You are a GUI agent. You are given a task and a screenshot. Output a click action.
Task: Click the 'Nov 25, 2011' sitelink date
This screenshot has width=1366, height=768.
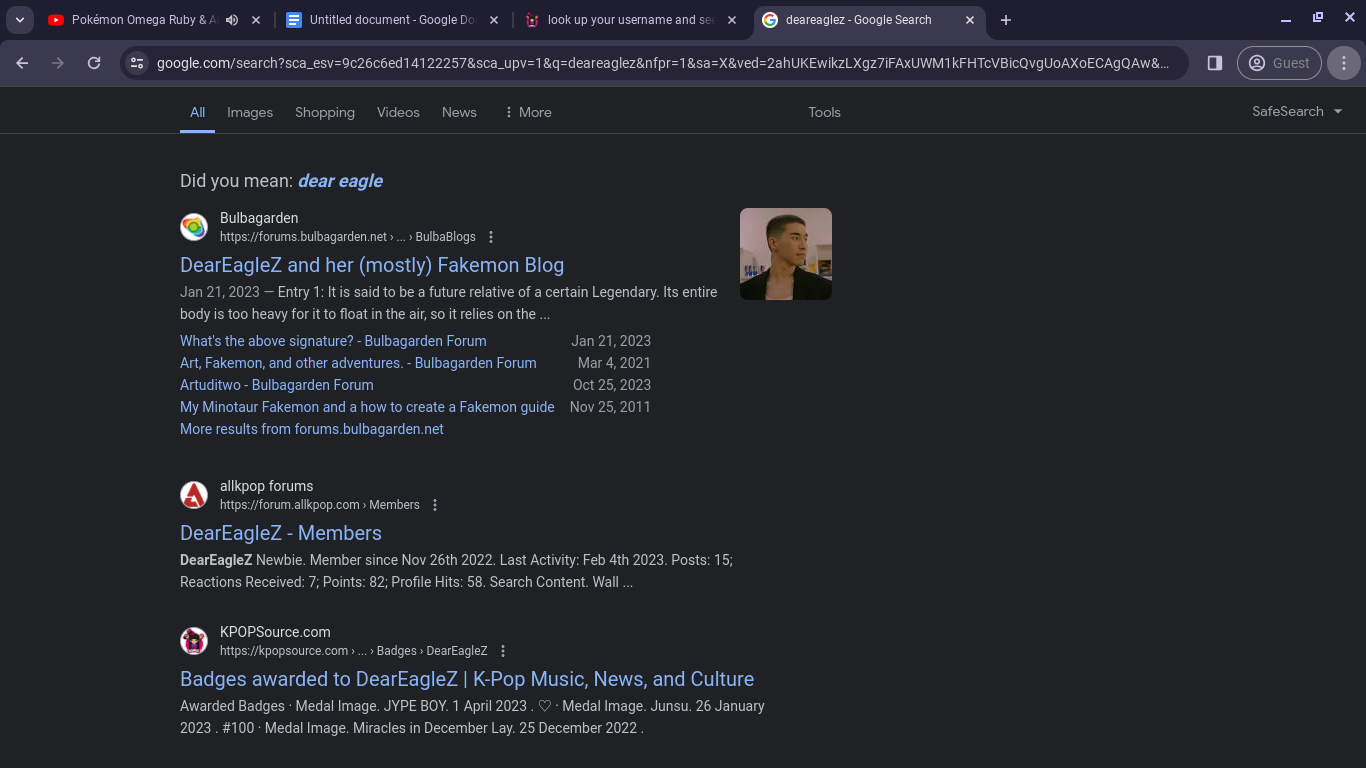pyautogui.click(x=610, y=407)
